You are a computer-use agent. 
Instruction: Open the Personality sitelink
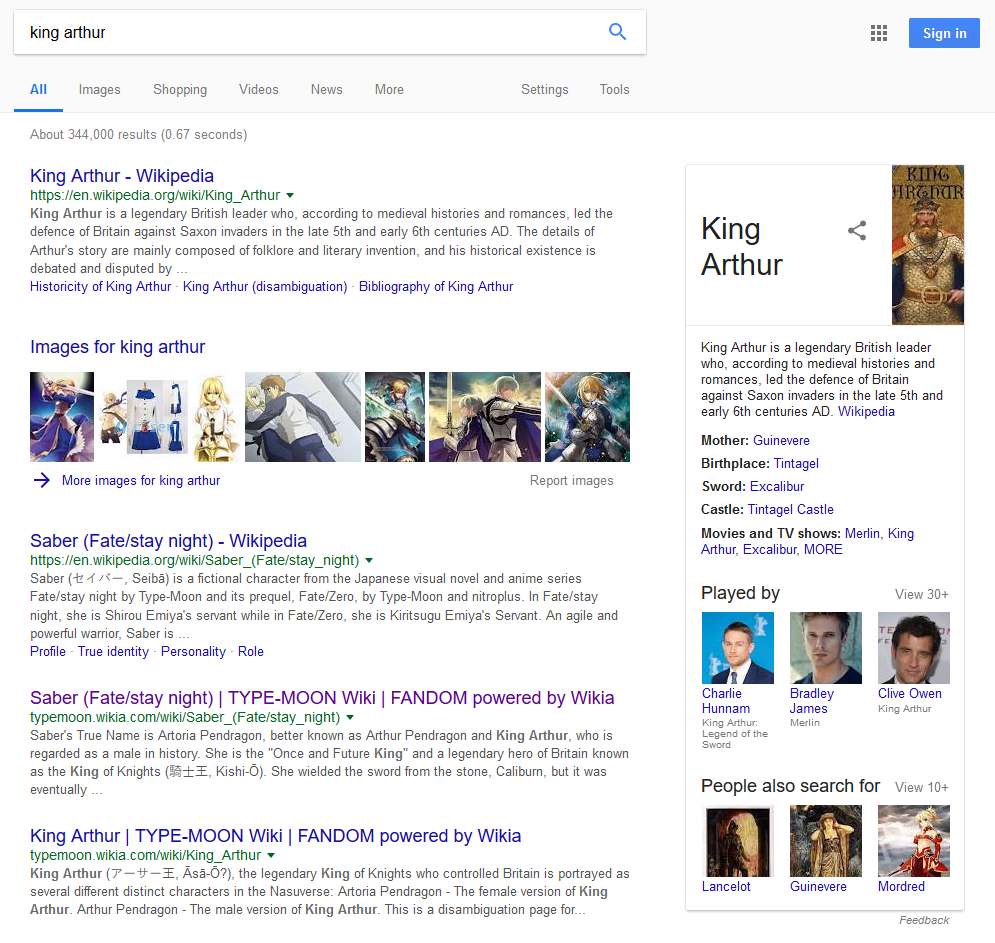coord(193,652)
